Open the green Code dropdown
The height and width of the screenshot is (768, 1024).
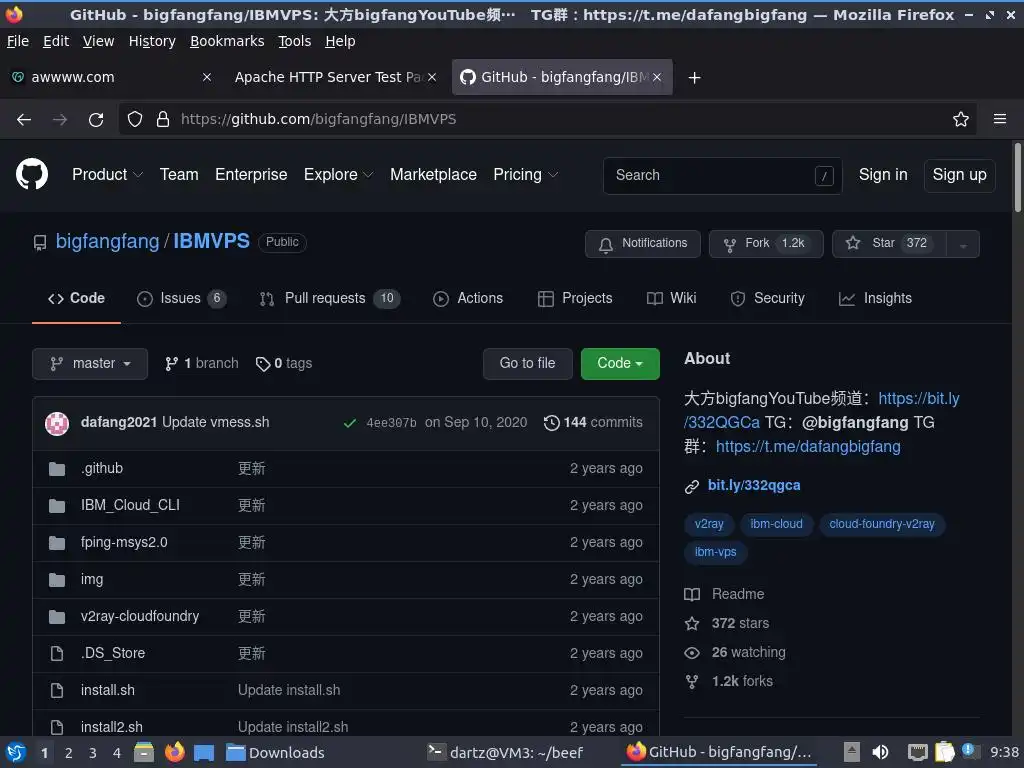point(620,364)
